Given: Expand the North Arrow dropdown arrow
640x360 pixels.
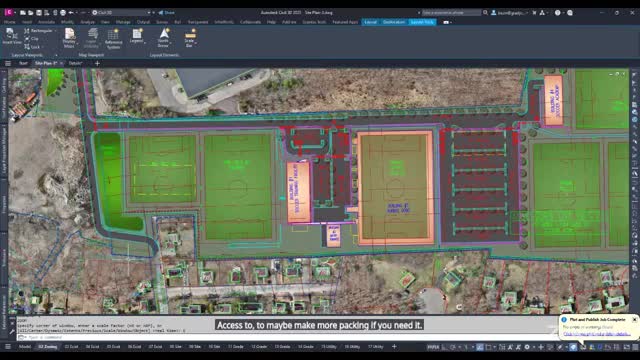Looking at the screenshot, I should pos(171,42).
